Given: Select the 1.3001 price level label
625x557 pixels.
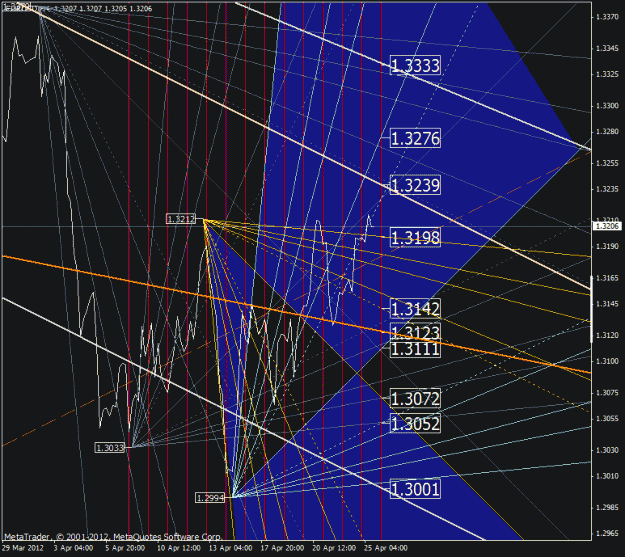Looking at the screenshot, I should [415, 489].
